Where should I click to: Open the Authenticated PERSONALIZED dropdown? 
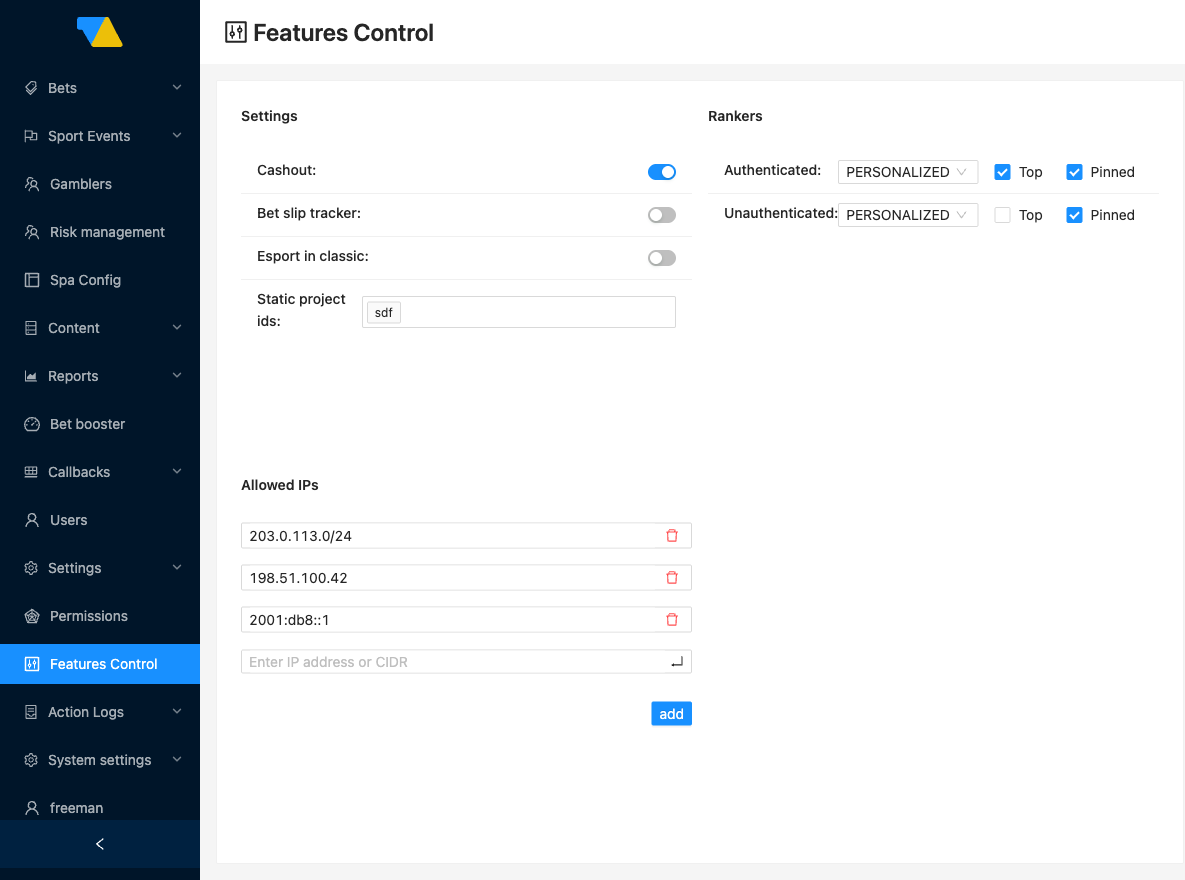[x=908, y=172]
